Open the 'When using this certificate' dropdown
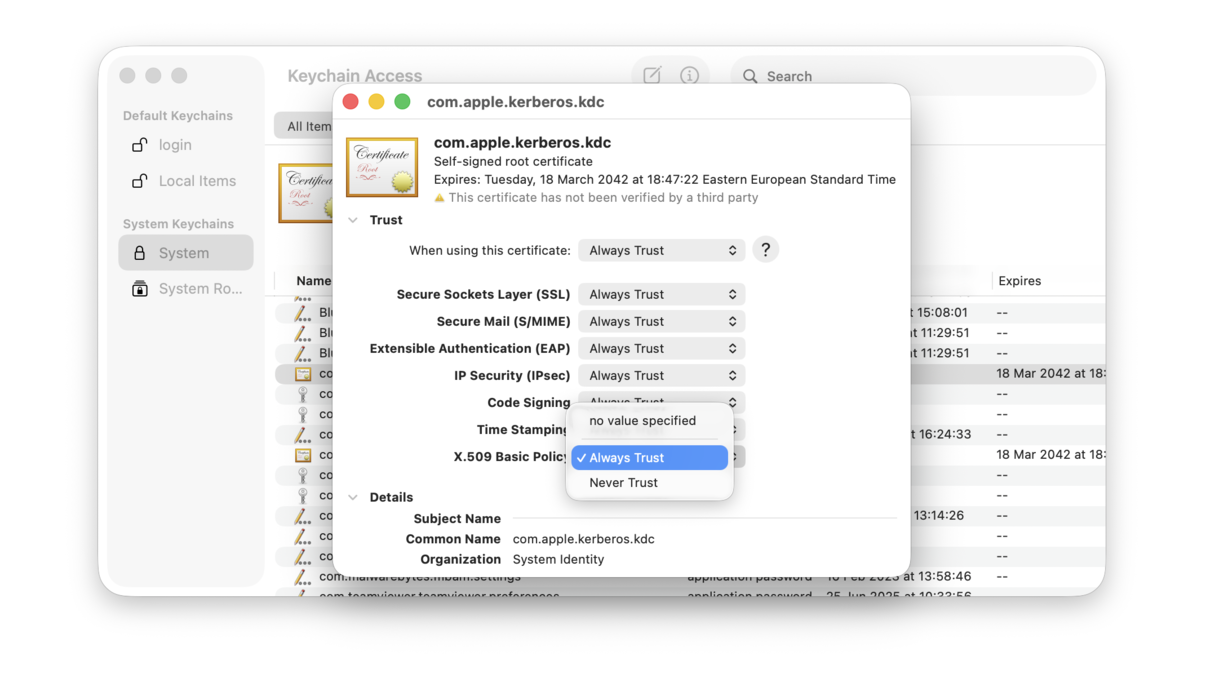 pyautogui.click(x=662, y=250)
